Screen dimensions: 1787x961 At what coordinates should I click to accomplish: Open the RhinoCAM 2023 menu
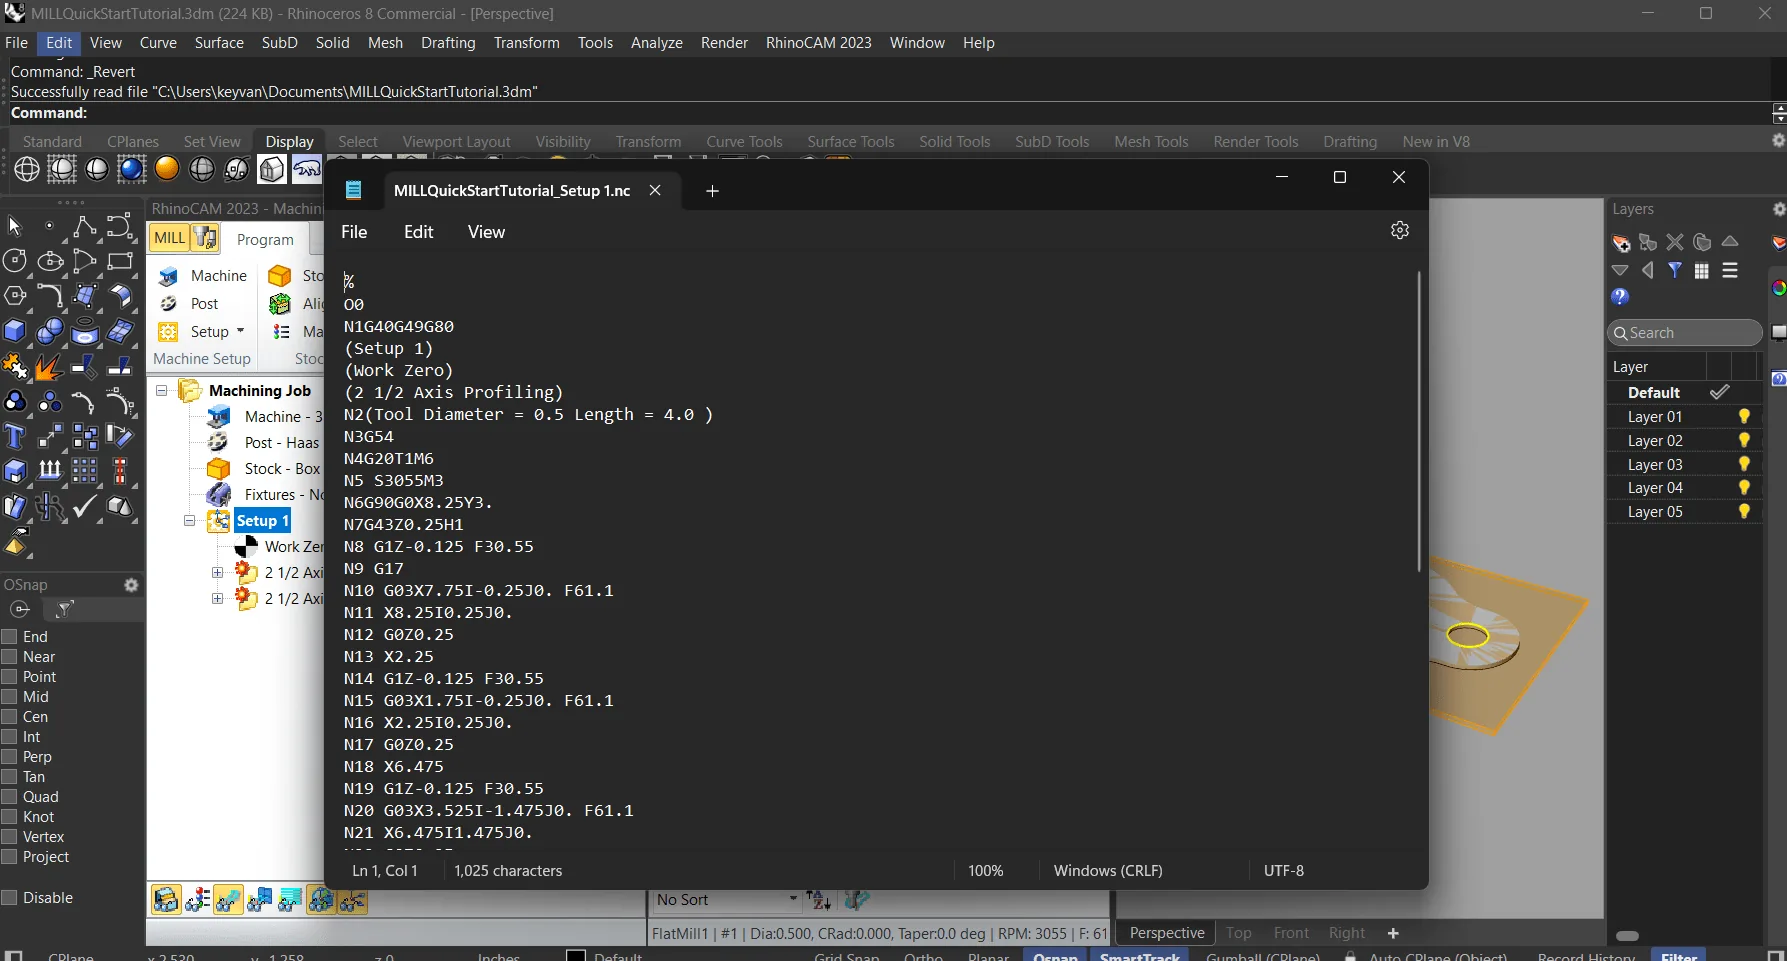point(818,43)
